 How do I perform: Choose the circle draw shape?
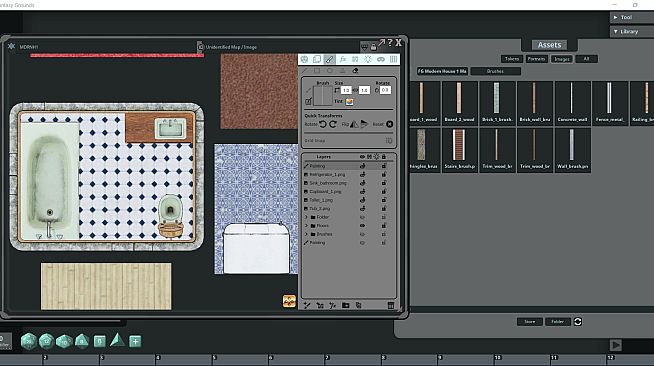330,71
